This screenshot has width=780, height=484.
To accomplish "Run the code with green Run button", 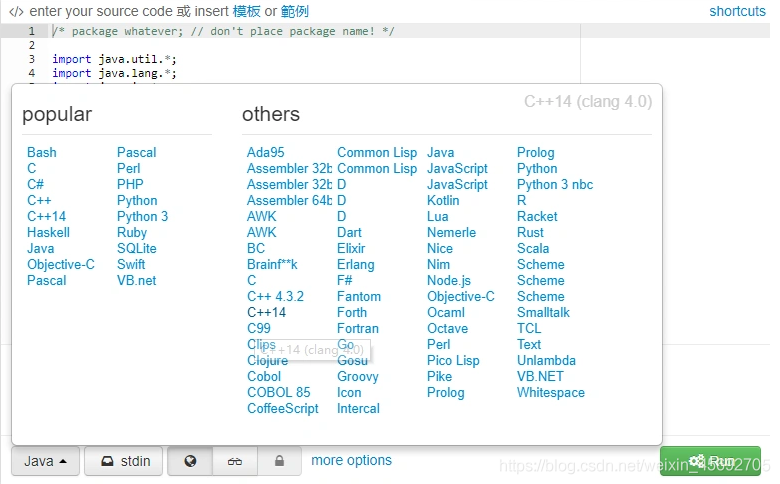I will click(x=710, y=461).
